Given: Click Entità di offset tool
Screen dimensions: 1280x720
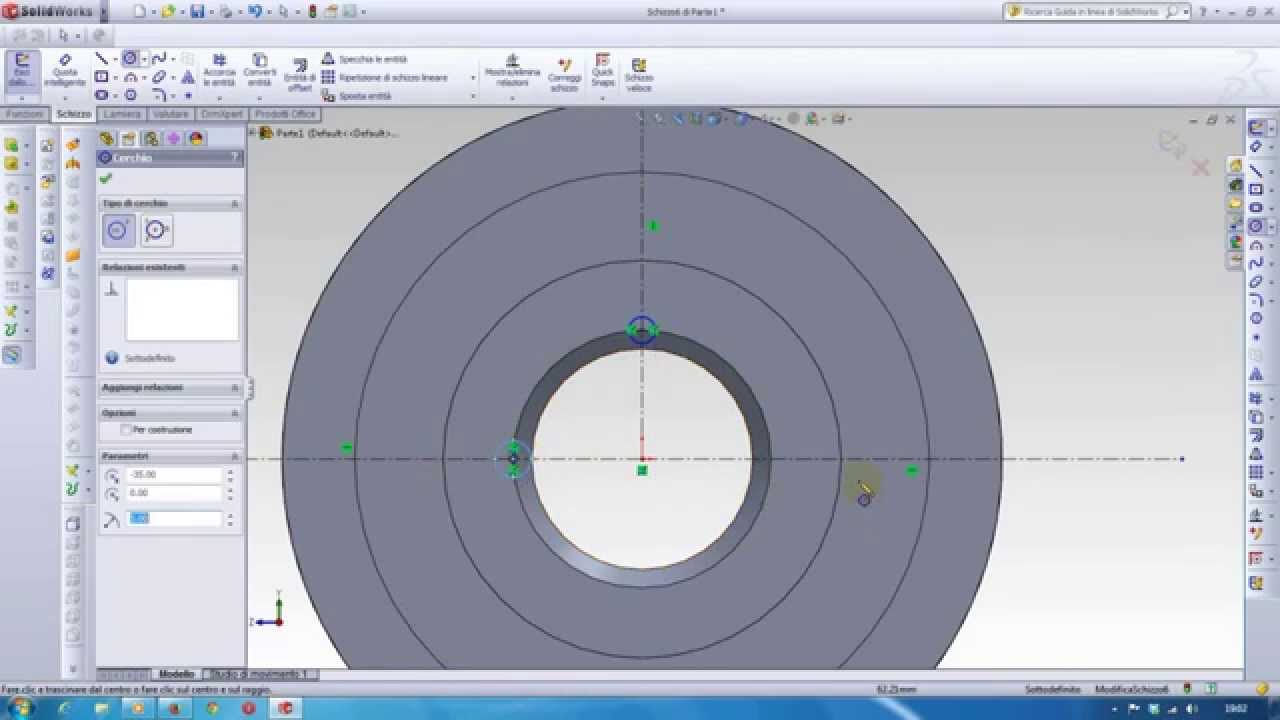Looking at the screenshot, I should tap(300, 75).
